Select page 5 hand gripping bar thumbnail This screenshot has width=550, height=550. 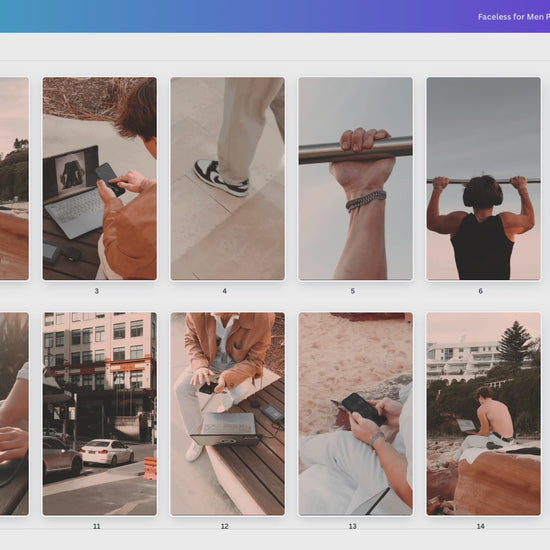(355, 179)
